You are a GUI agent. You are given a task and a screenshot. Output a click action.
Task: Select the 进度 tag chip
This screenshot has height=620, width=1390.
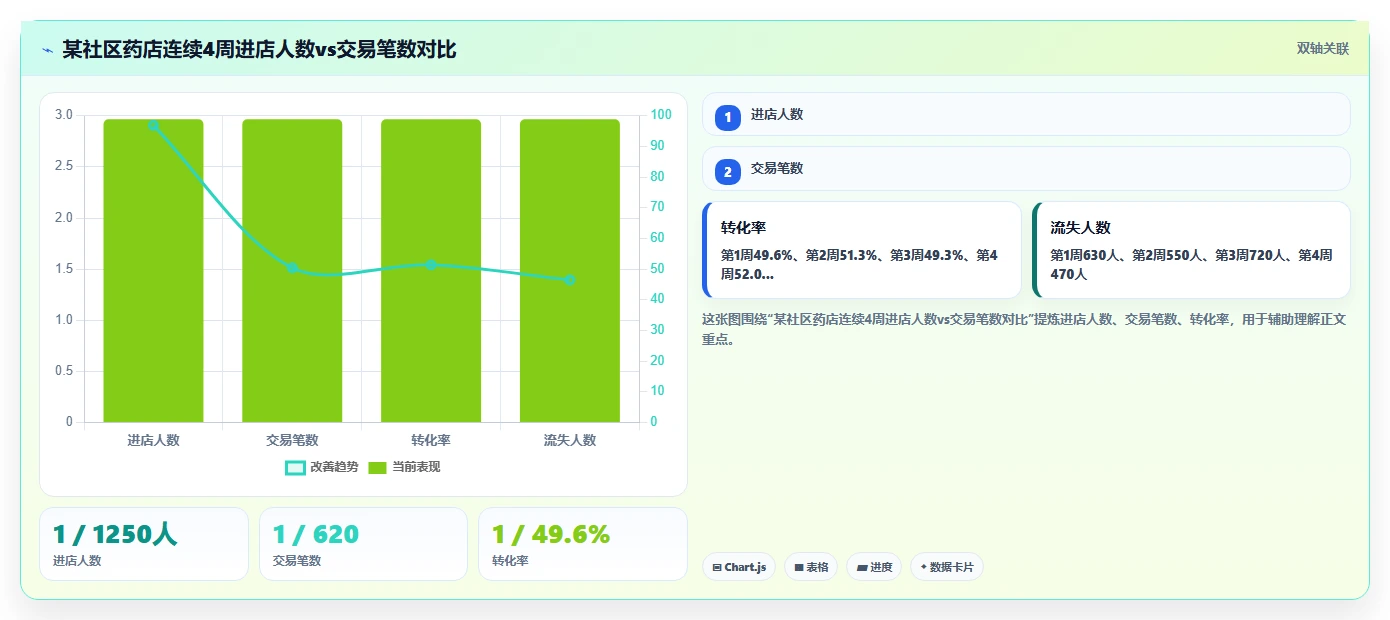click(874, 567)
